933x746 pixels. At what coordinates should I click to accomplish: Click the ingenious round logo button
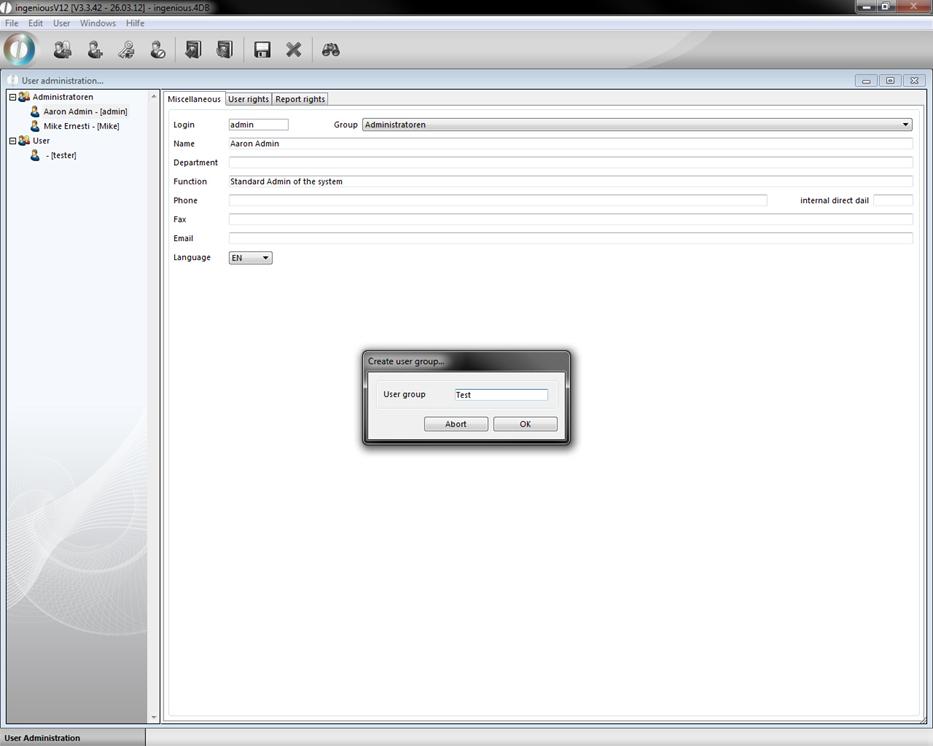(x=20, y=49)
